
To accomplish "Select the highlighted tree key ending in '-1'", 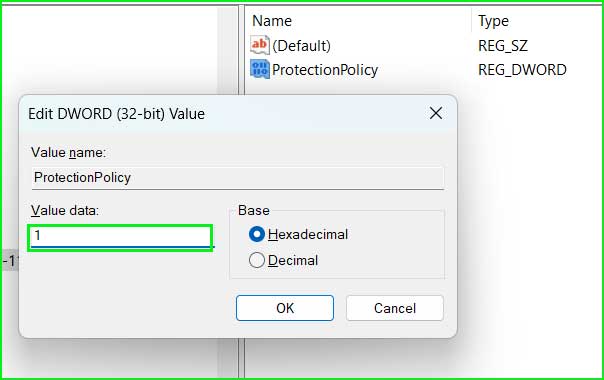I will click(x=9, y=261).
